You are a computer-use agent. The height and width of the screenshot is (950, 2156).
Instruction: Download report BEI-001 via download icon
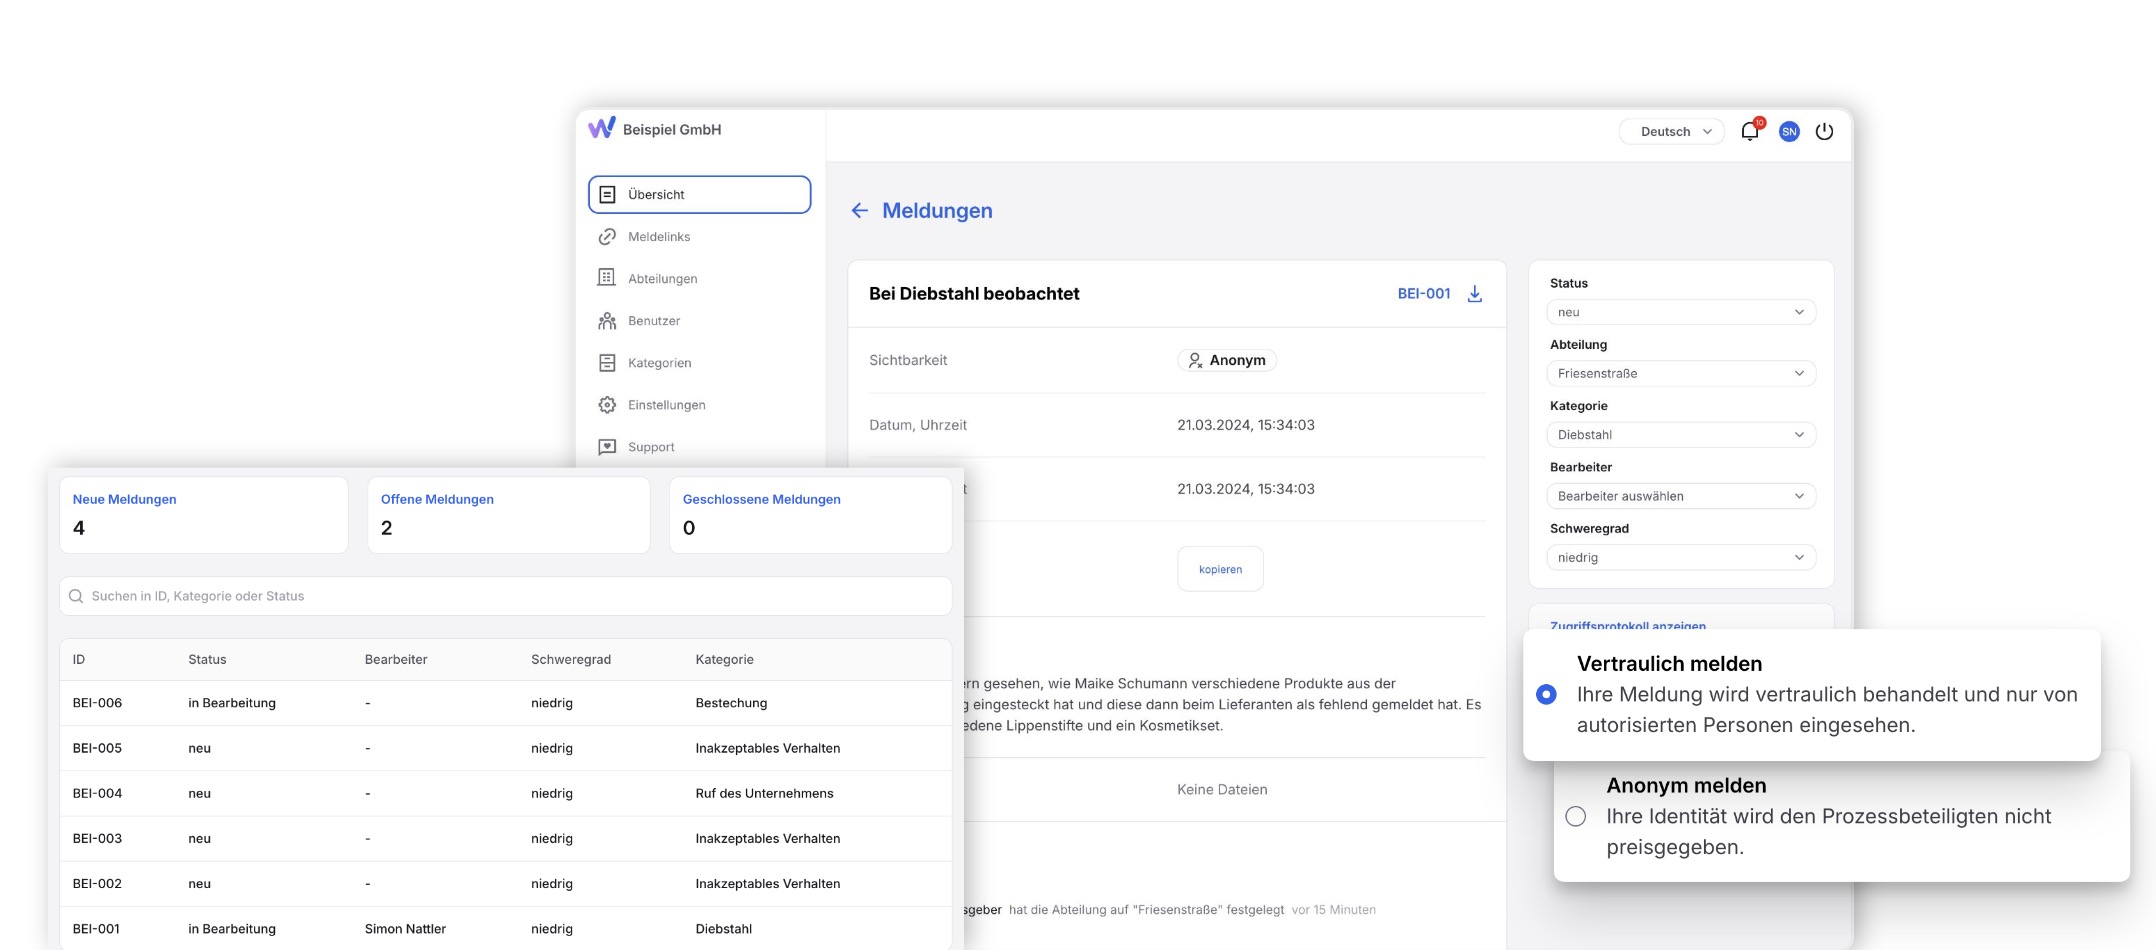1474,294
